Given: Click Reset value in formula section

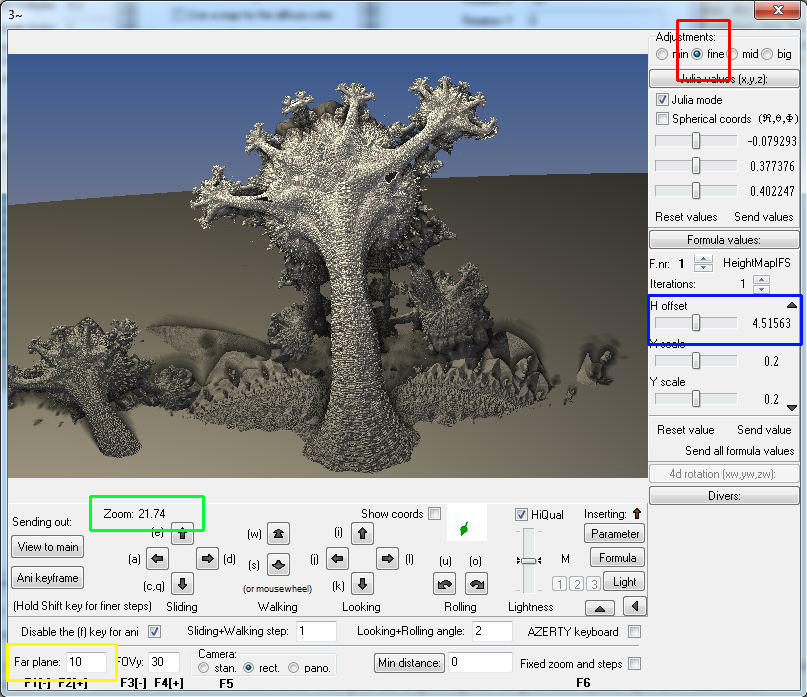Looking at the screenshot, I should pyautogui.click(x=686, y=430).
